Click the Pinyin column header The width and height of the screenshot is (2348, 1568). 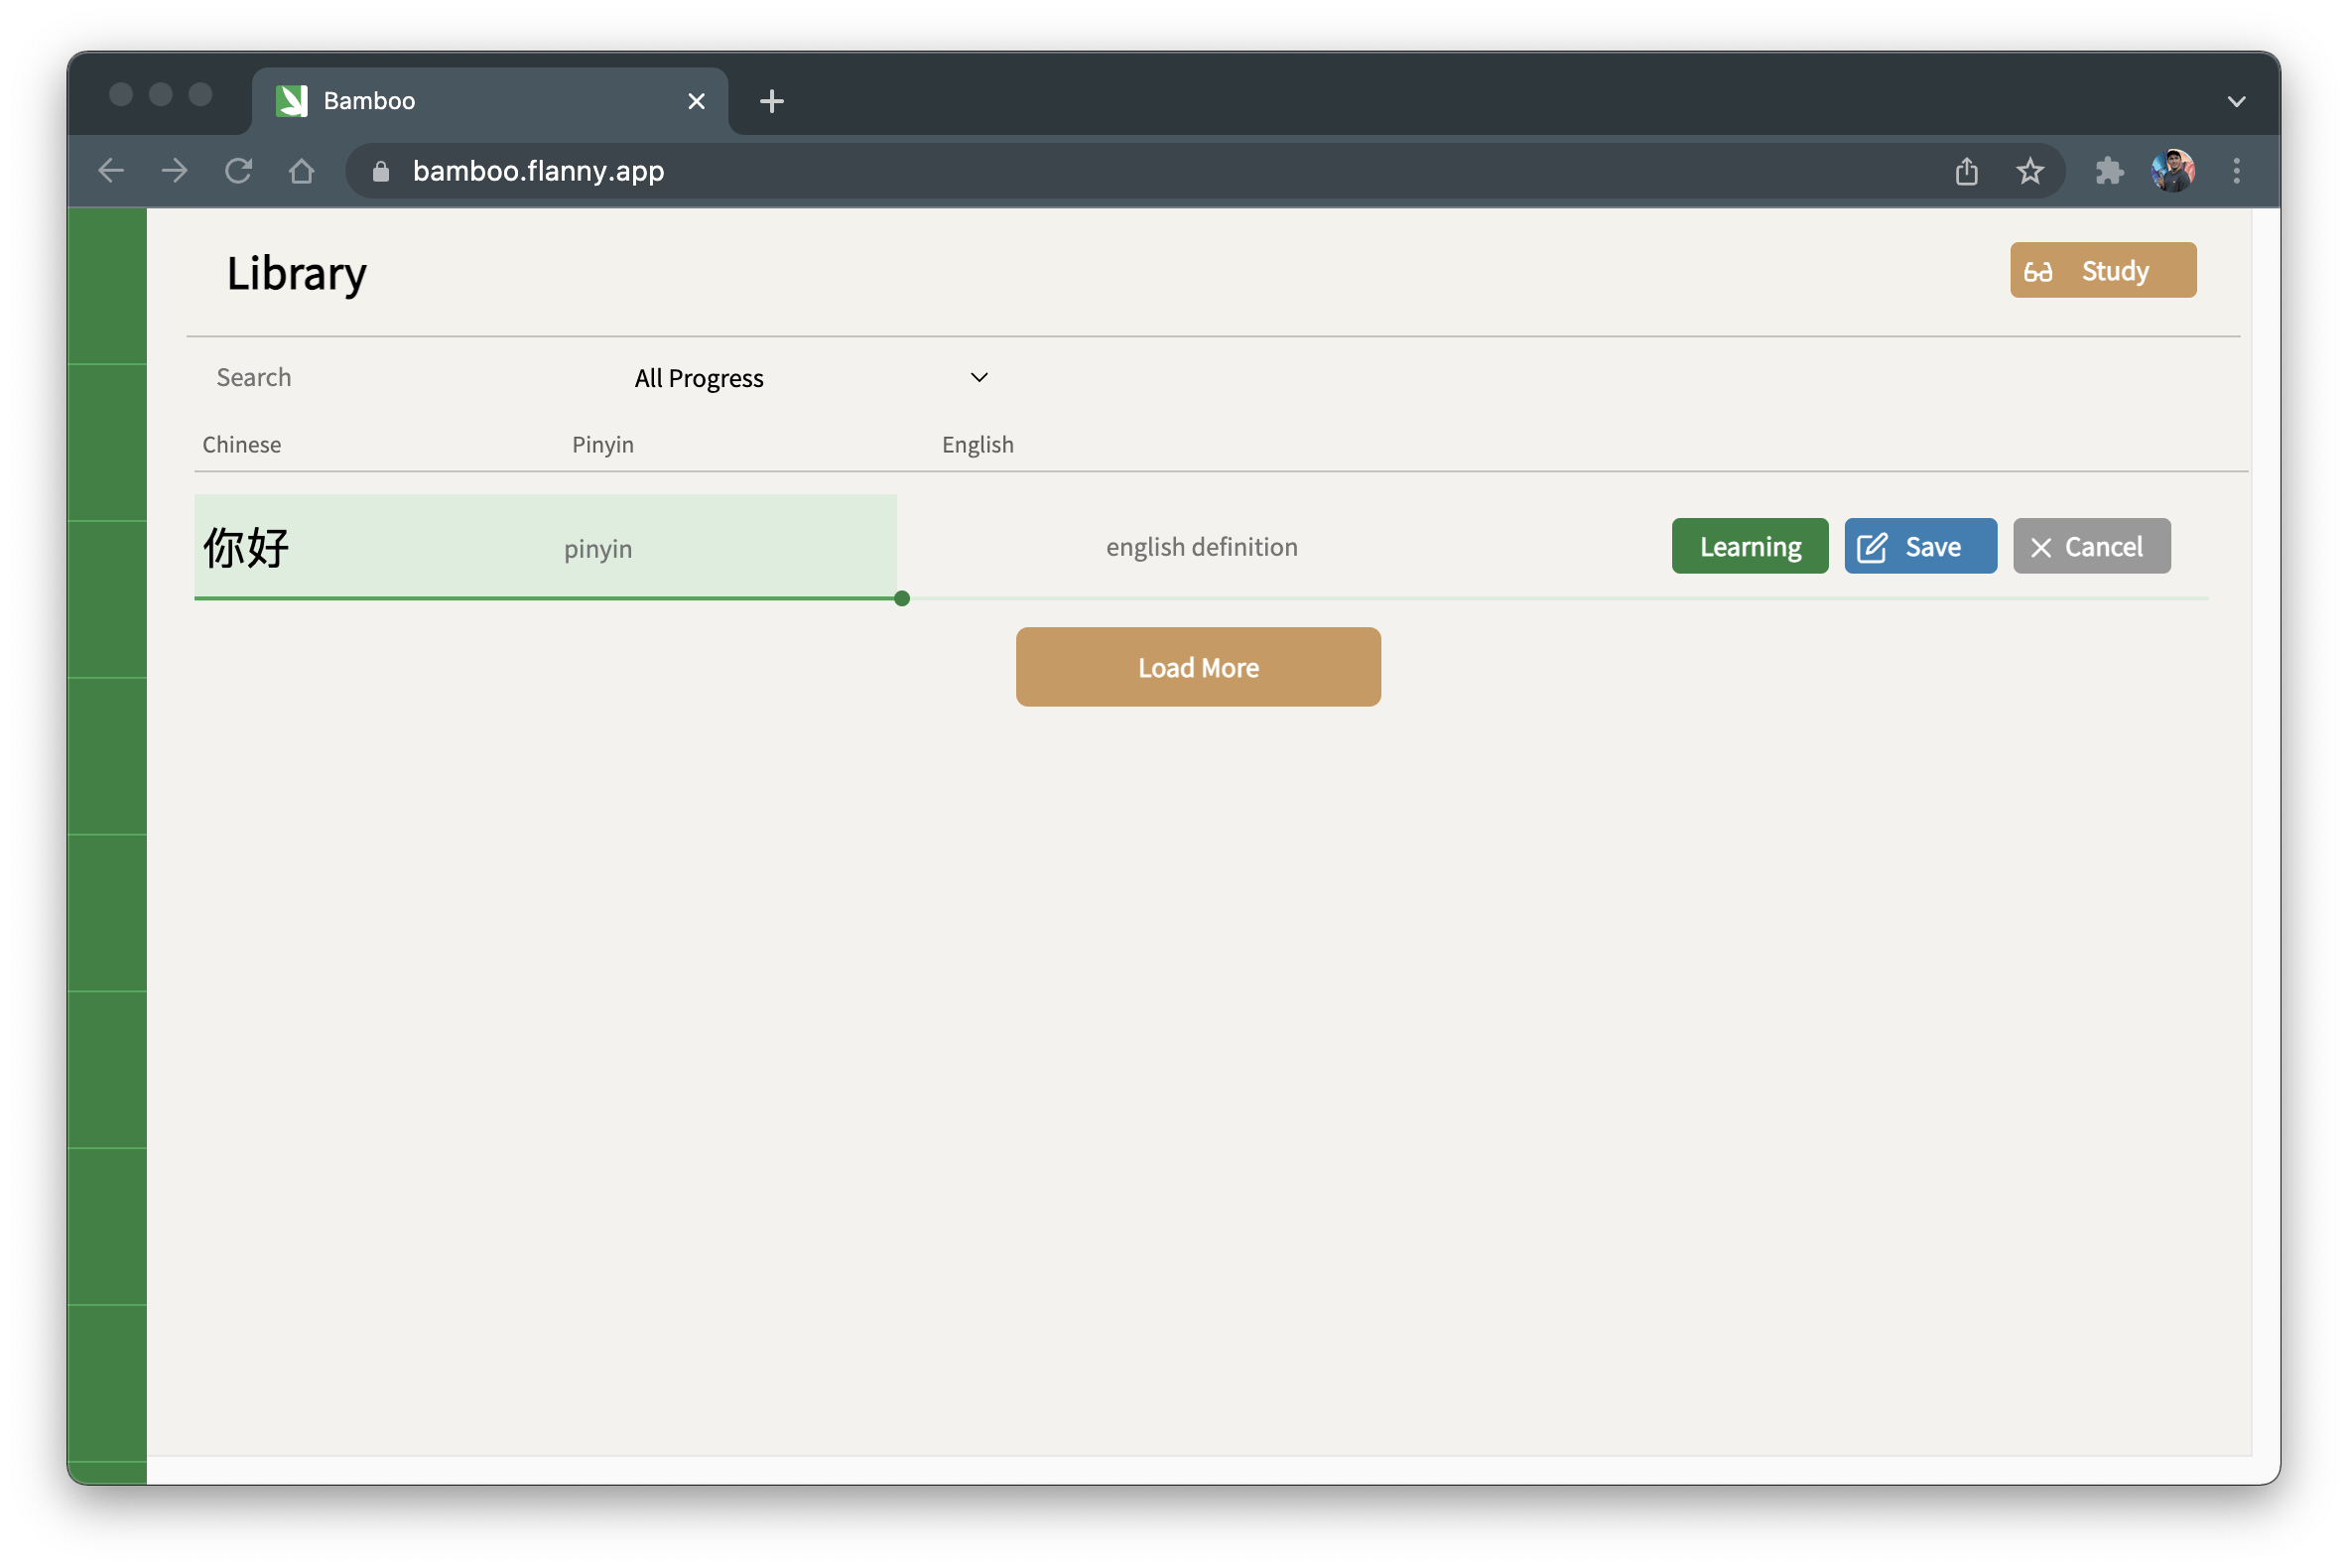[603, 443]
